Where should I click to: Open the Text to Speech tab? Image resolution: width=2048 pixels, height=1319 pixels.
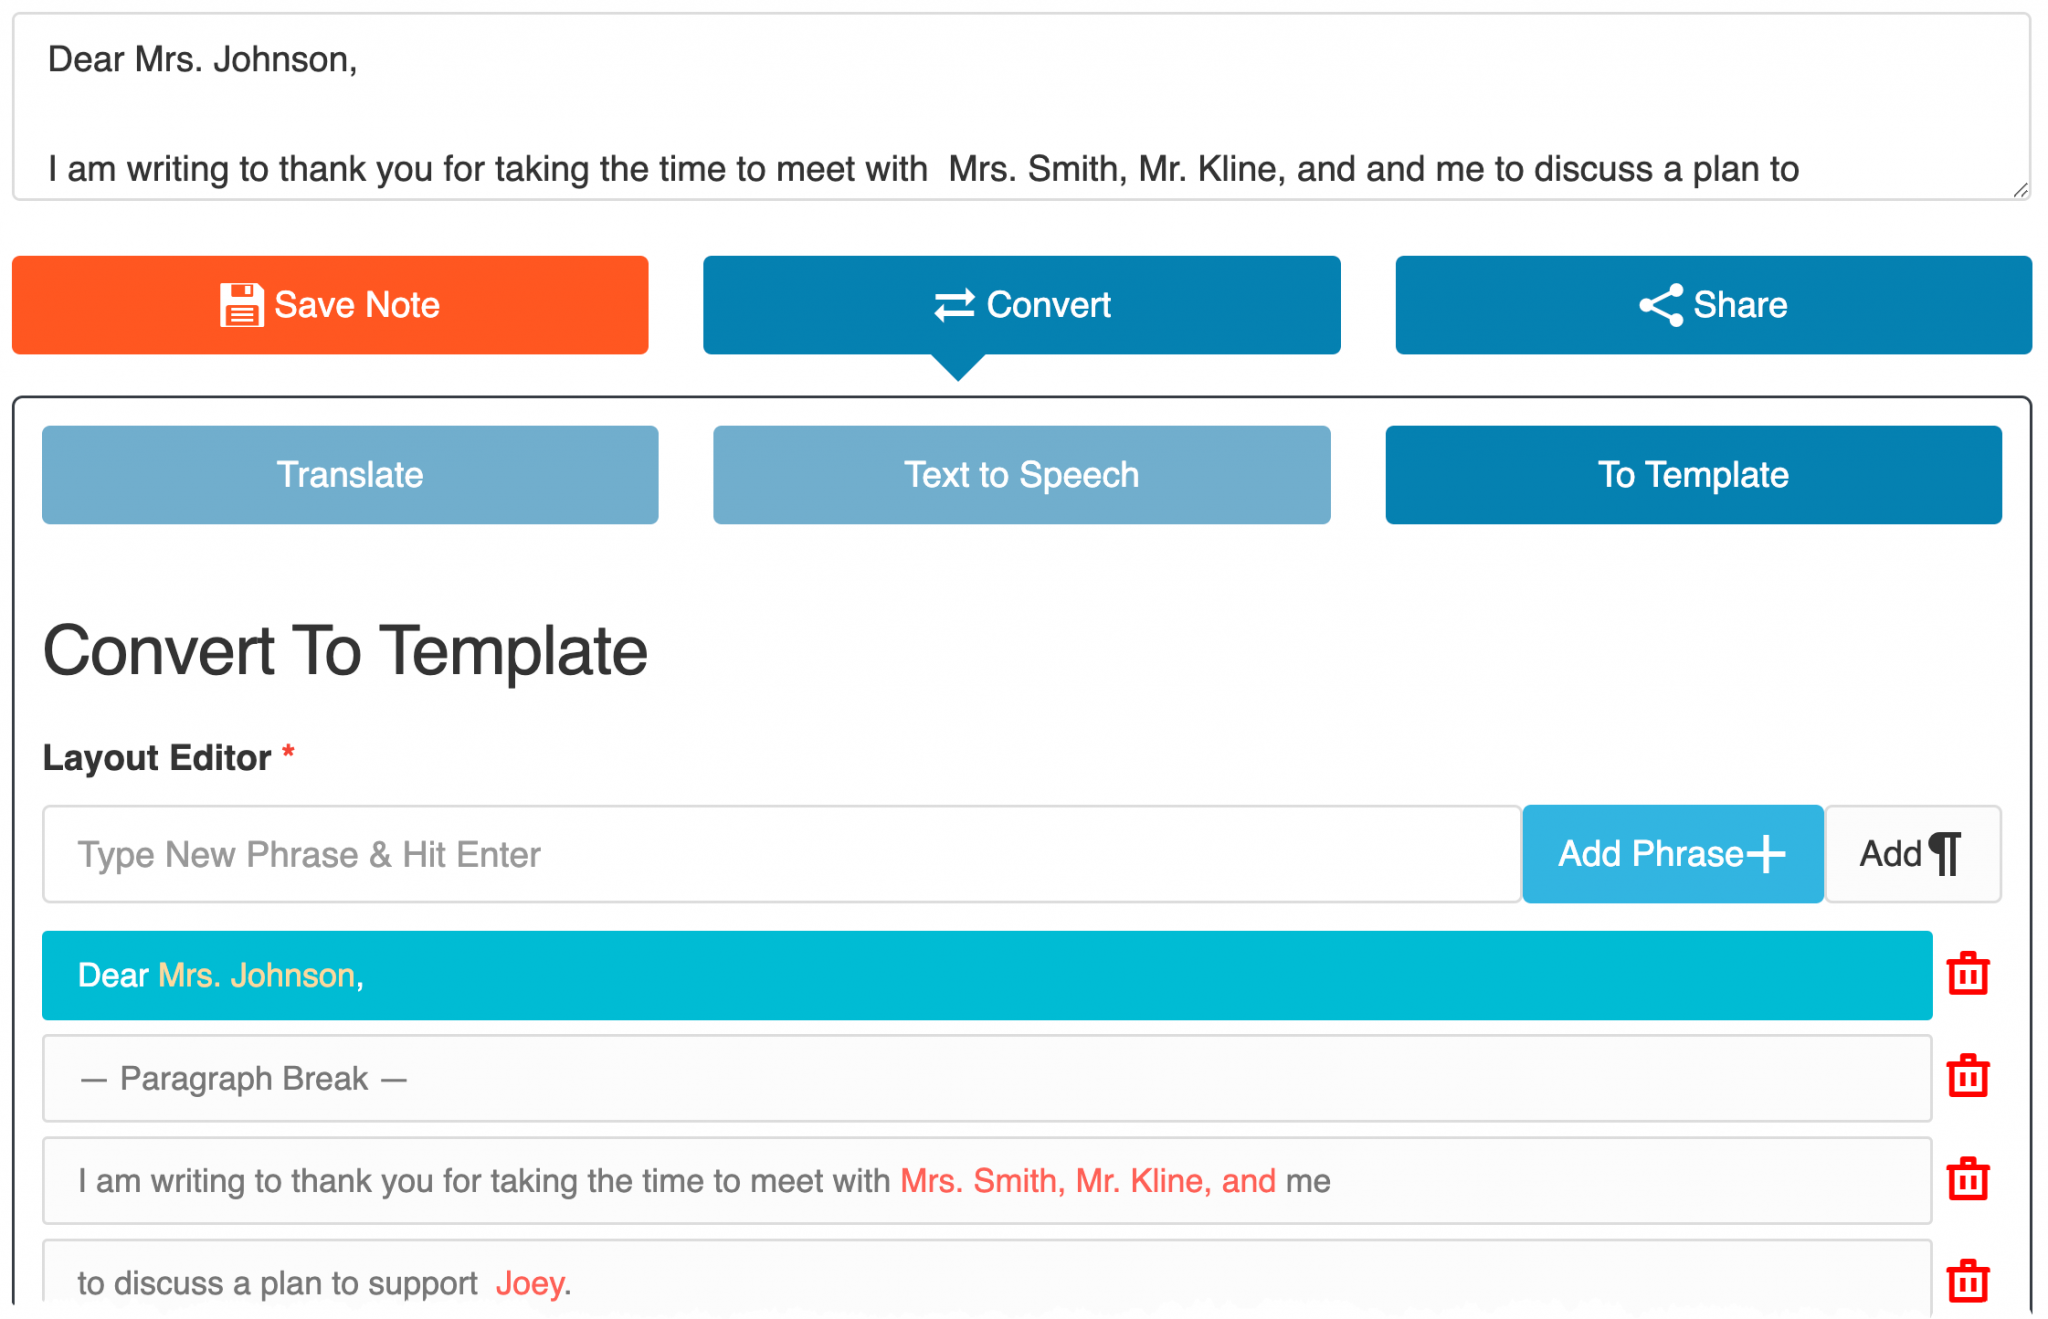click(1021, 474)
